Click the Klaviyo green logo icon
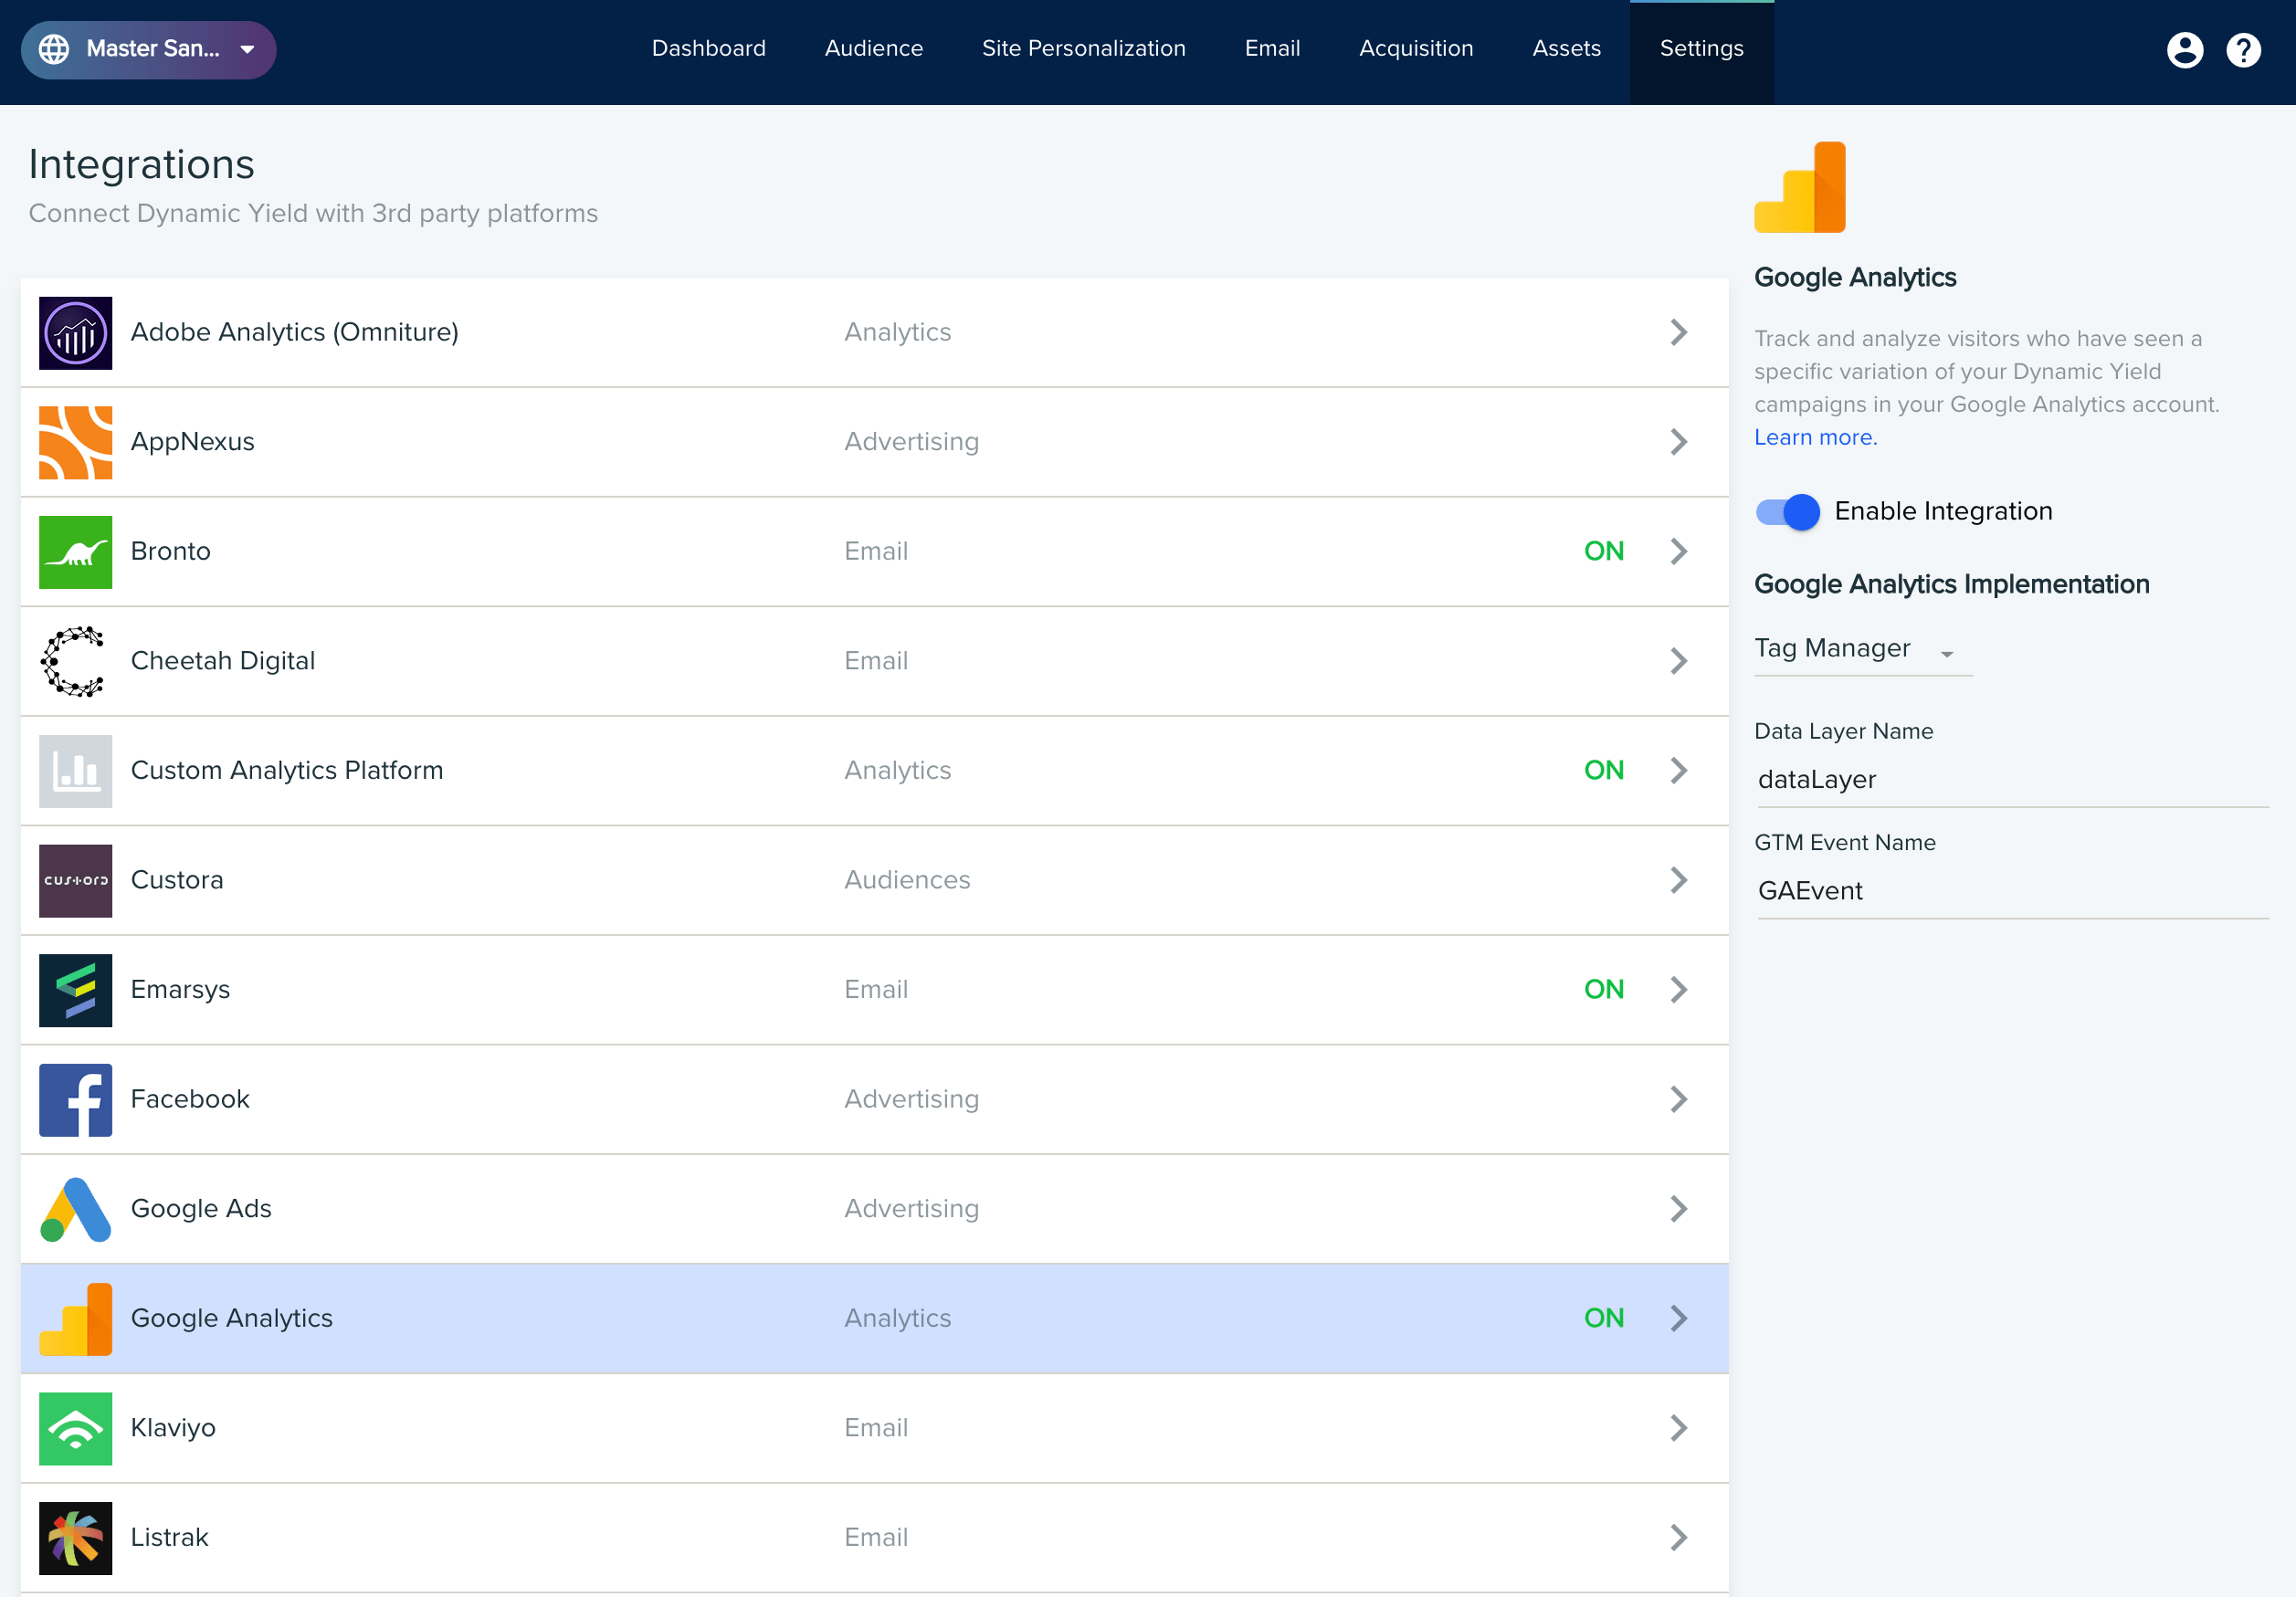 point(75,1428)
